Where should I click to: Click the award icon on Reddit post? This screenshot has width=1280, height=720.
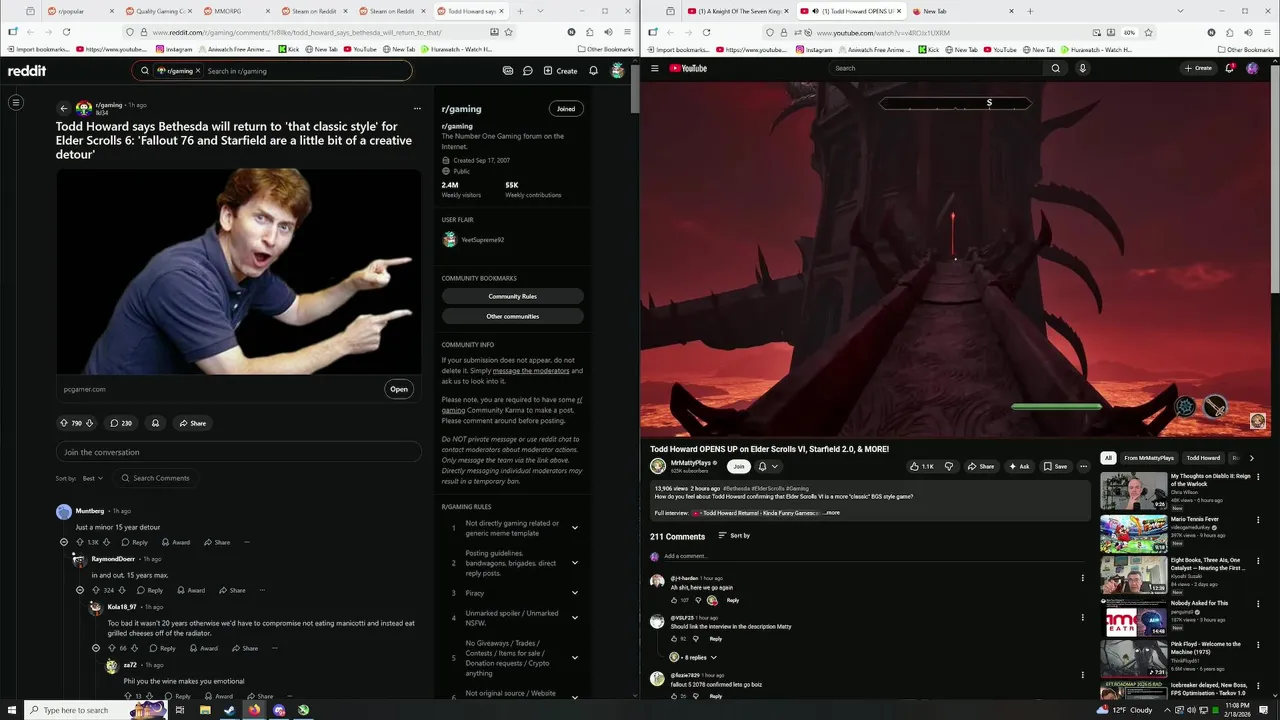coord(155,423)
